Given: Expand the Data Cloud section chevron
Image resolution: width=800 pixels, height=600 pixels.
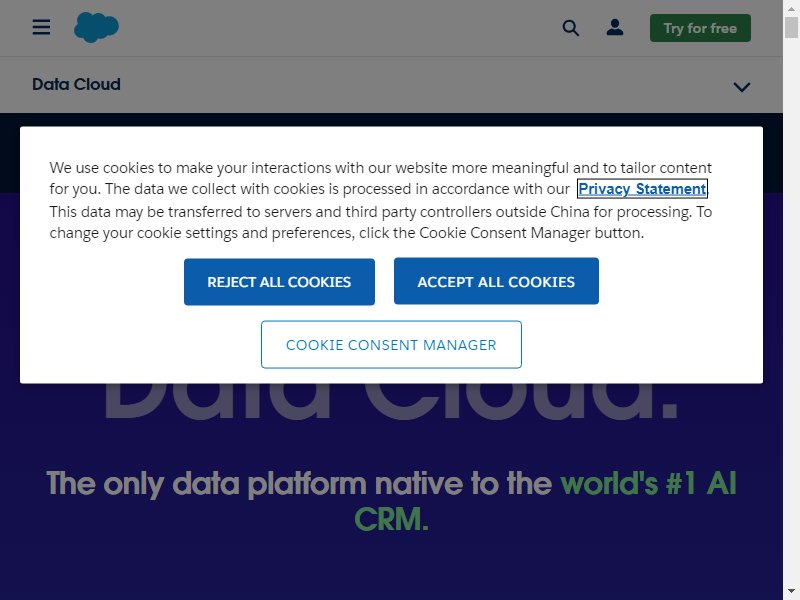Looking at the screenshot, I should (x=741, y=87).
